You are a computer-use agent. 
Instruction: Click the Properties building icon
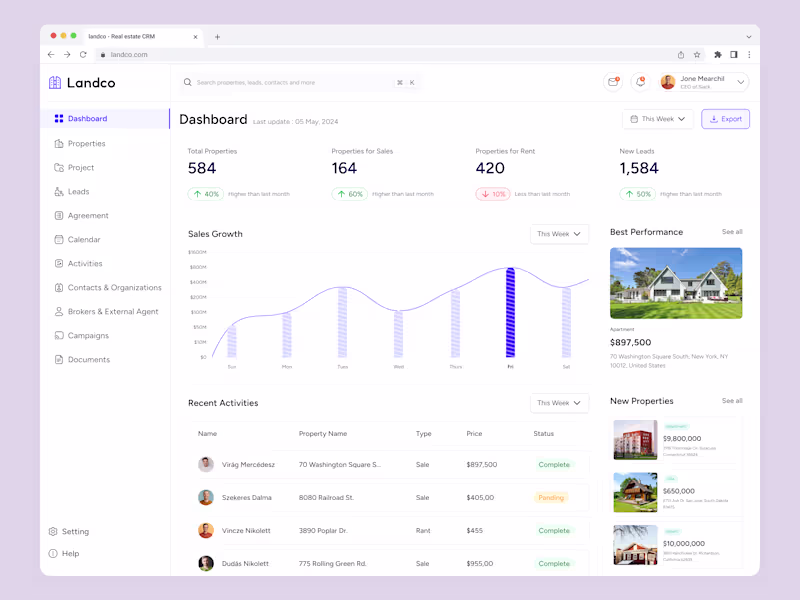59,143
